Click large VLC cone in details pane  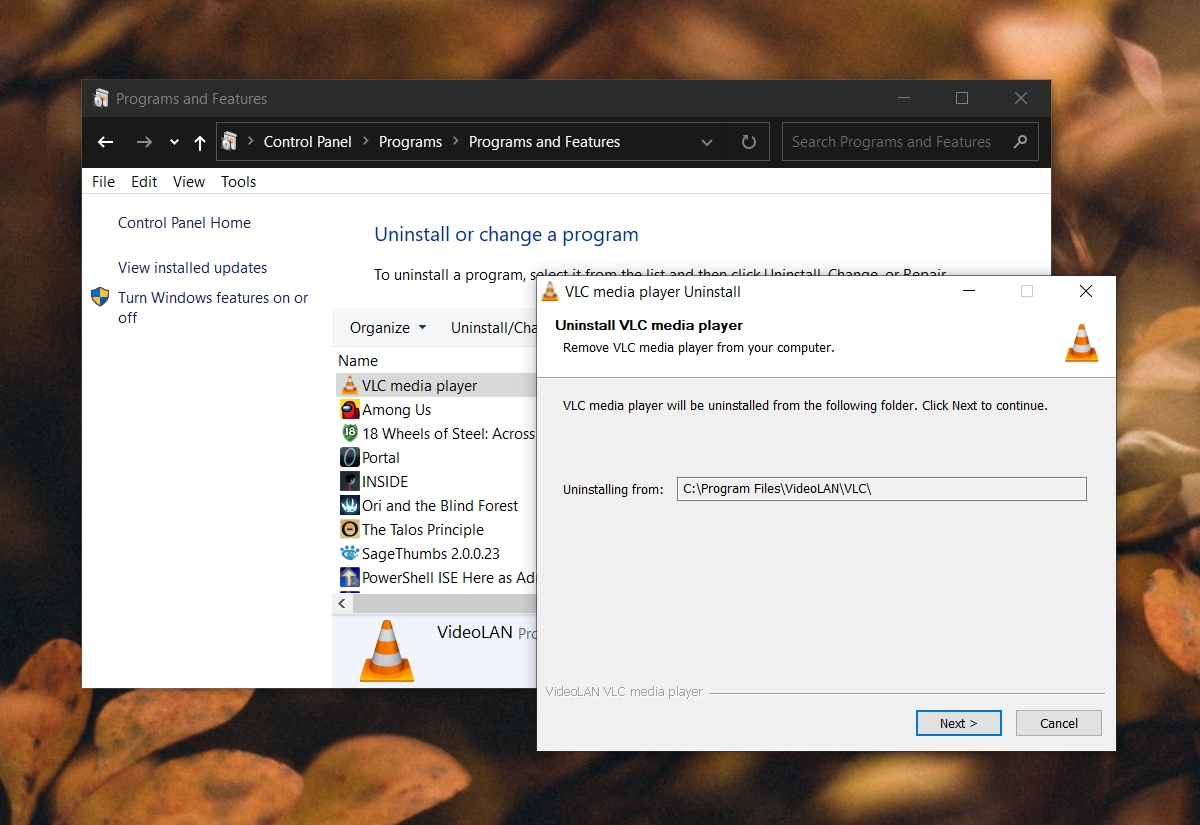386,651
